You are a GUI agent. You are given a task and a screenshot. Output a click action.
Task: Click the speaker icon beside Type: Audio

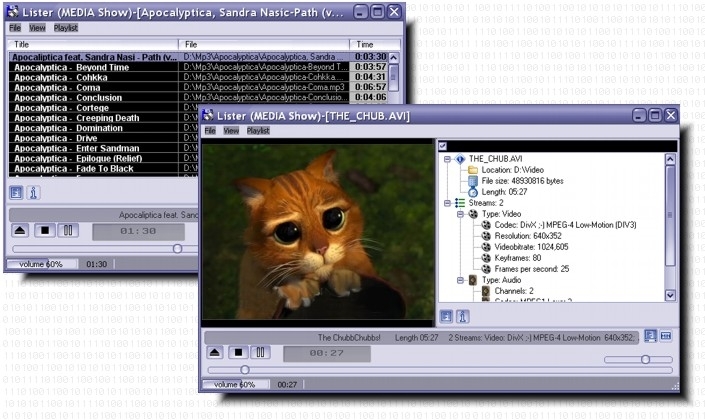pyautogui.click(x=473, y=280)
